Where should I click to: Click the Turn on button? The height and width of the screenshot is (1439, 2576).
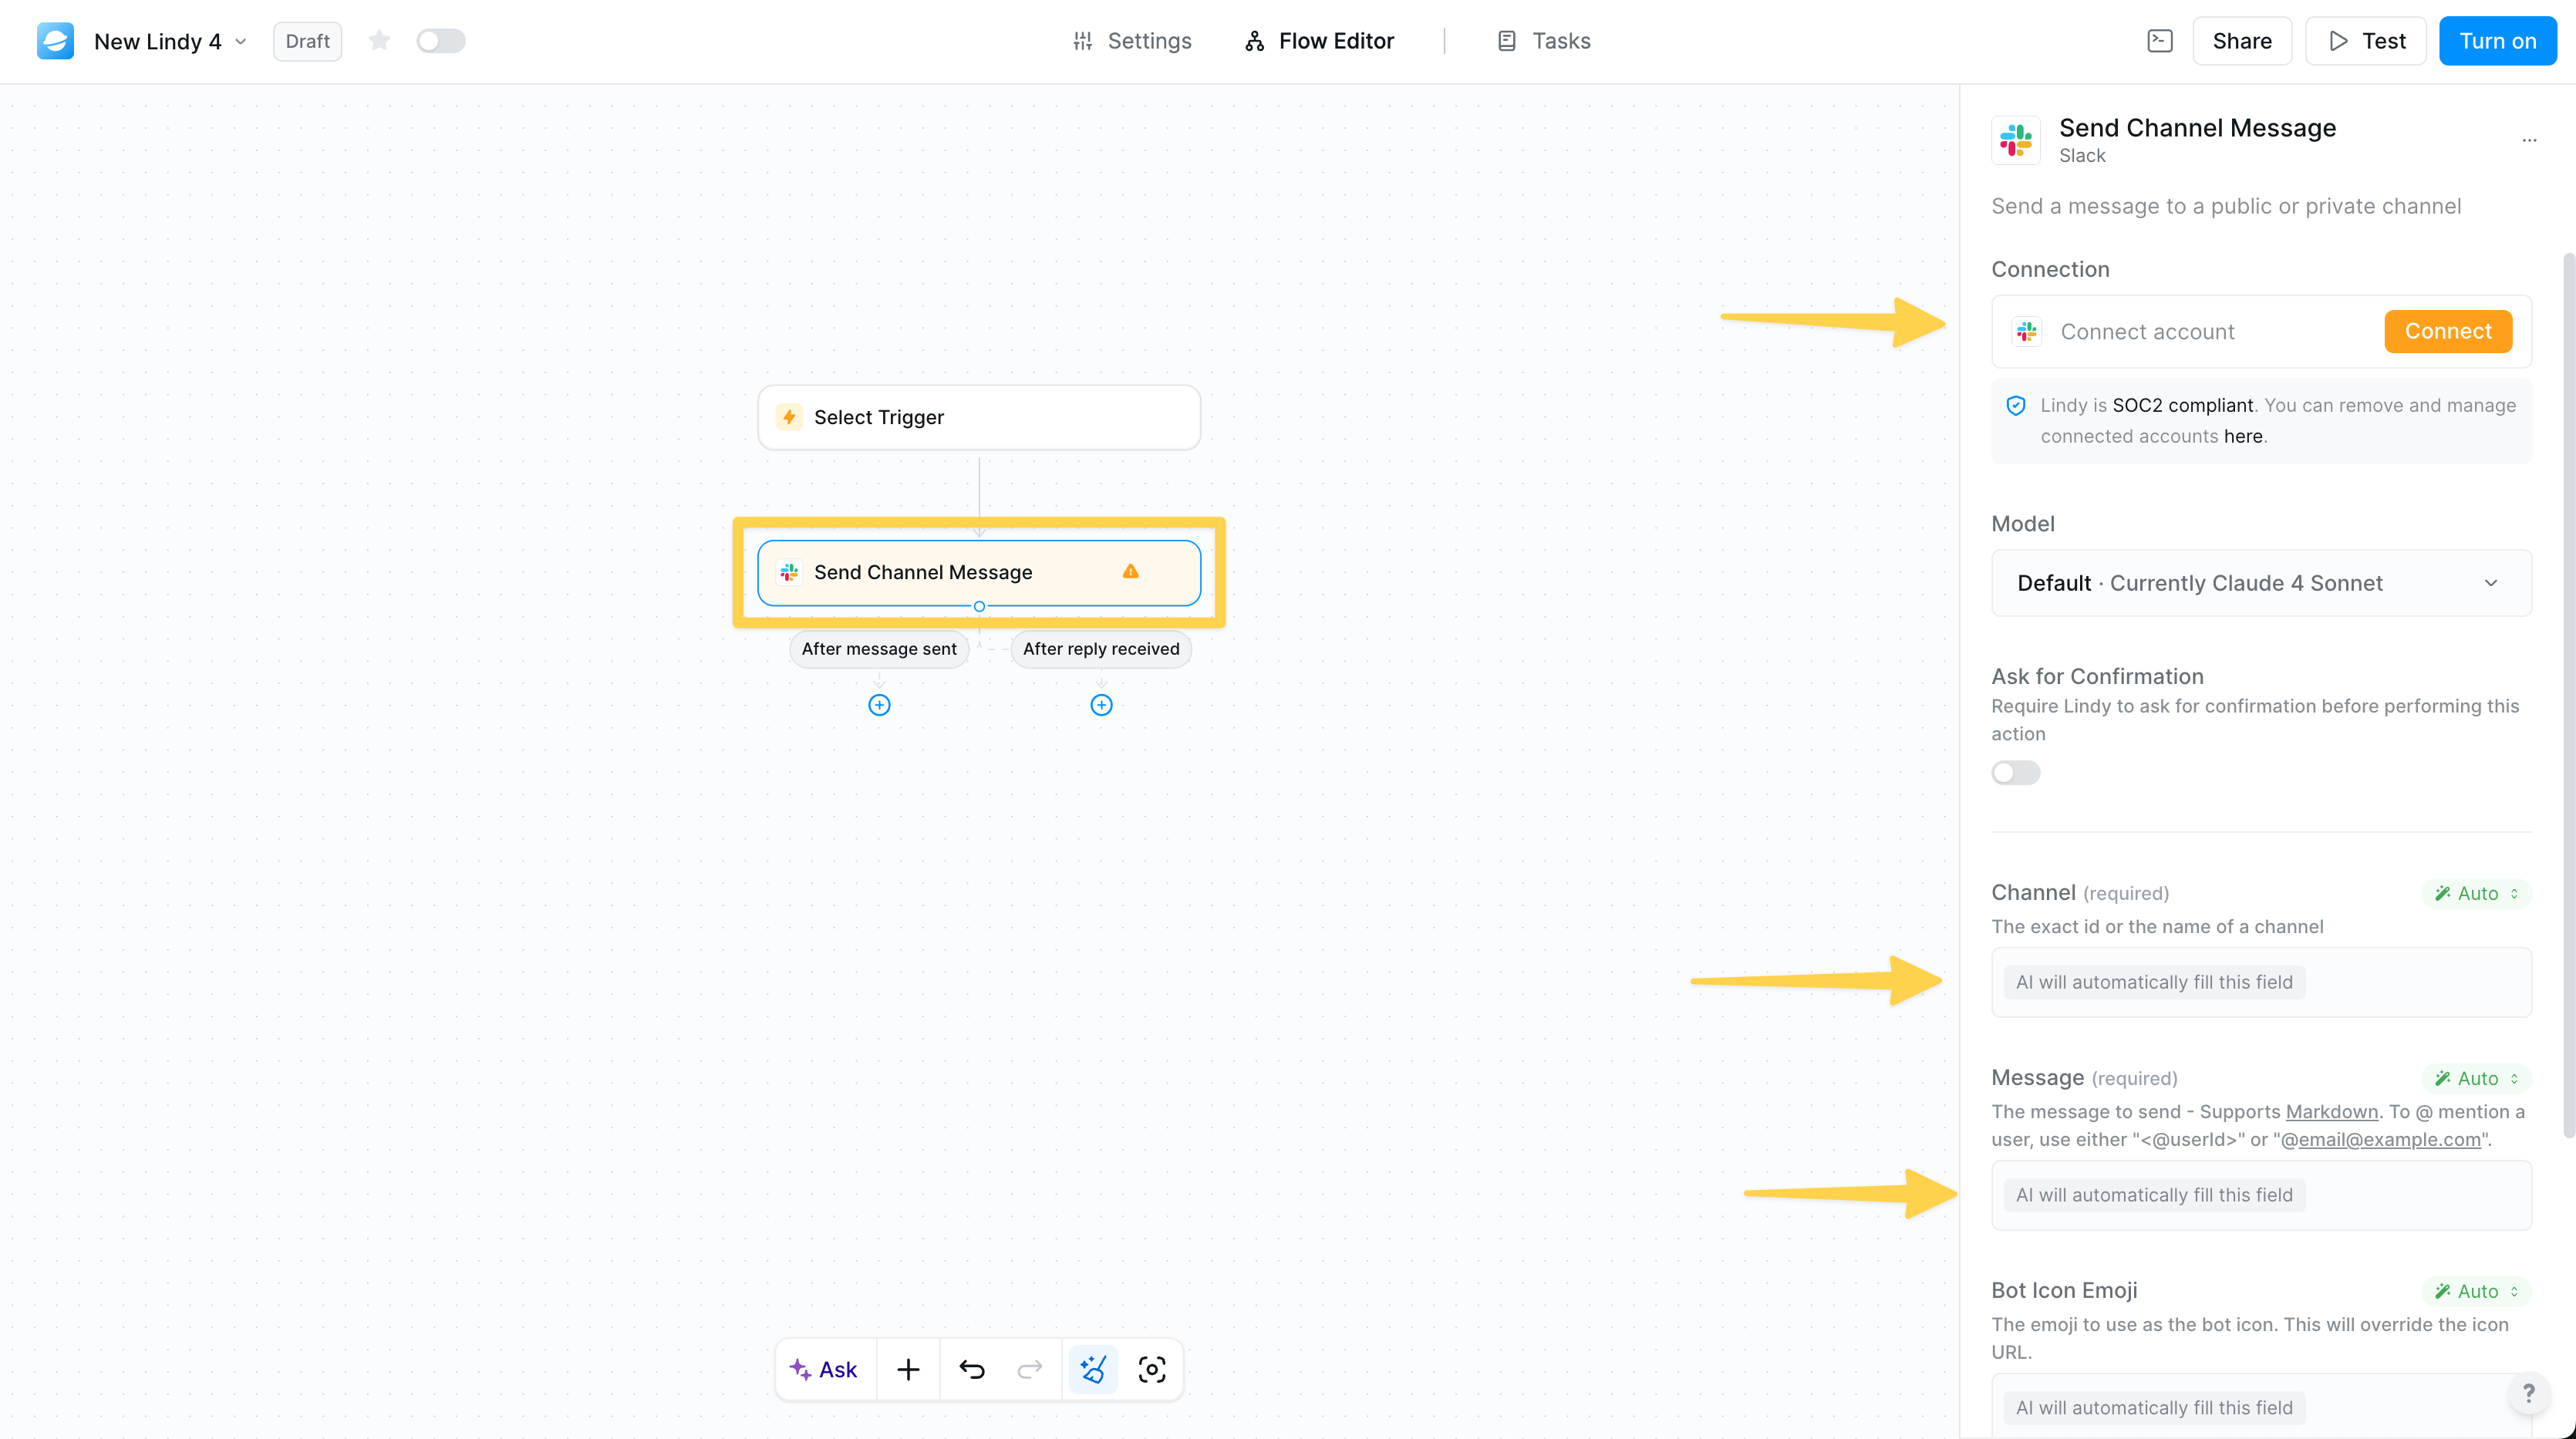[2497, 41]
